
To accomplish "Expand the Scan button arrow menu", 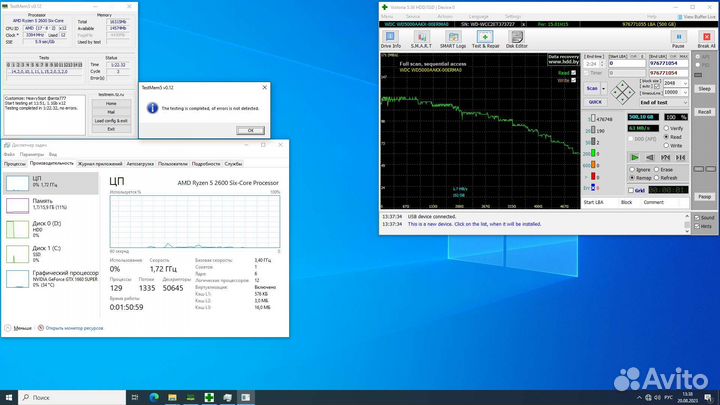I will (603, 88).
